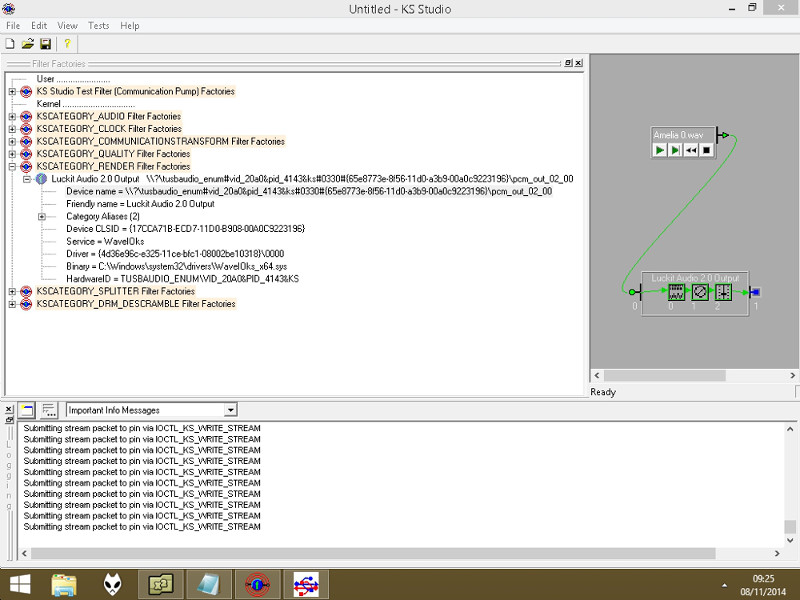The image size is (800, 600).
Task: Click play-to-end button on Amelia 0.wav
Action: point(675,150)
